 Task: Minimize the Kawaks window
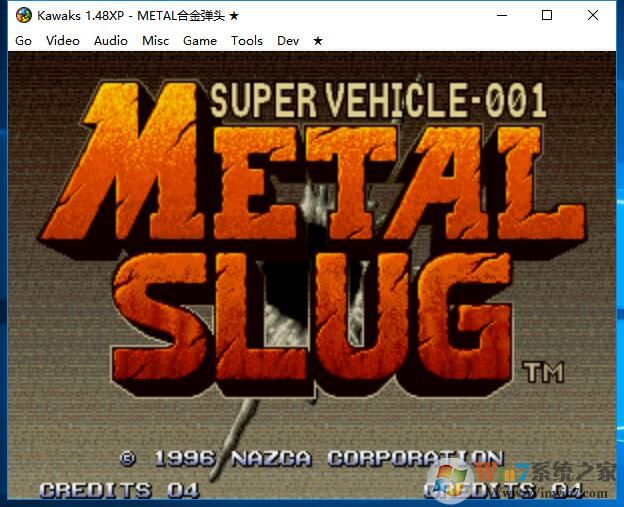[502, 16]
